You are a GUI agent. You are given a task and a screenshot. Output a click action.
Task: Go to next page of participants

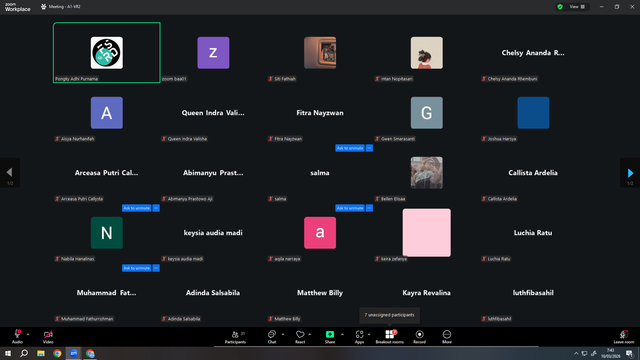tap(630, 173)
